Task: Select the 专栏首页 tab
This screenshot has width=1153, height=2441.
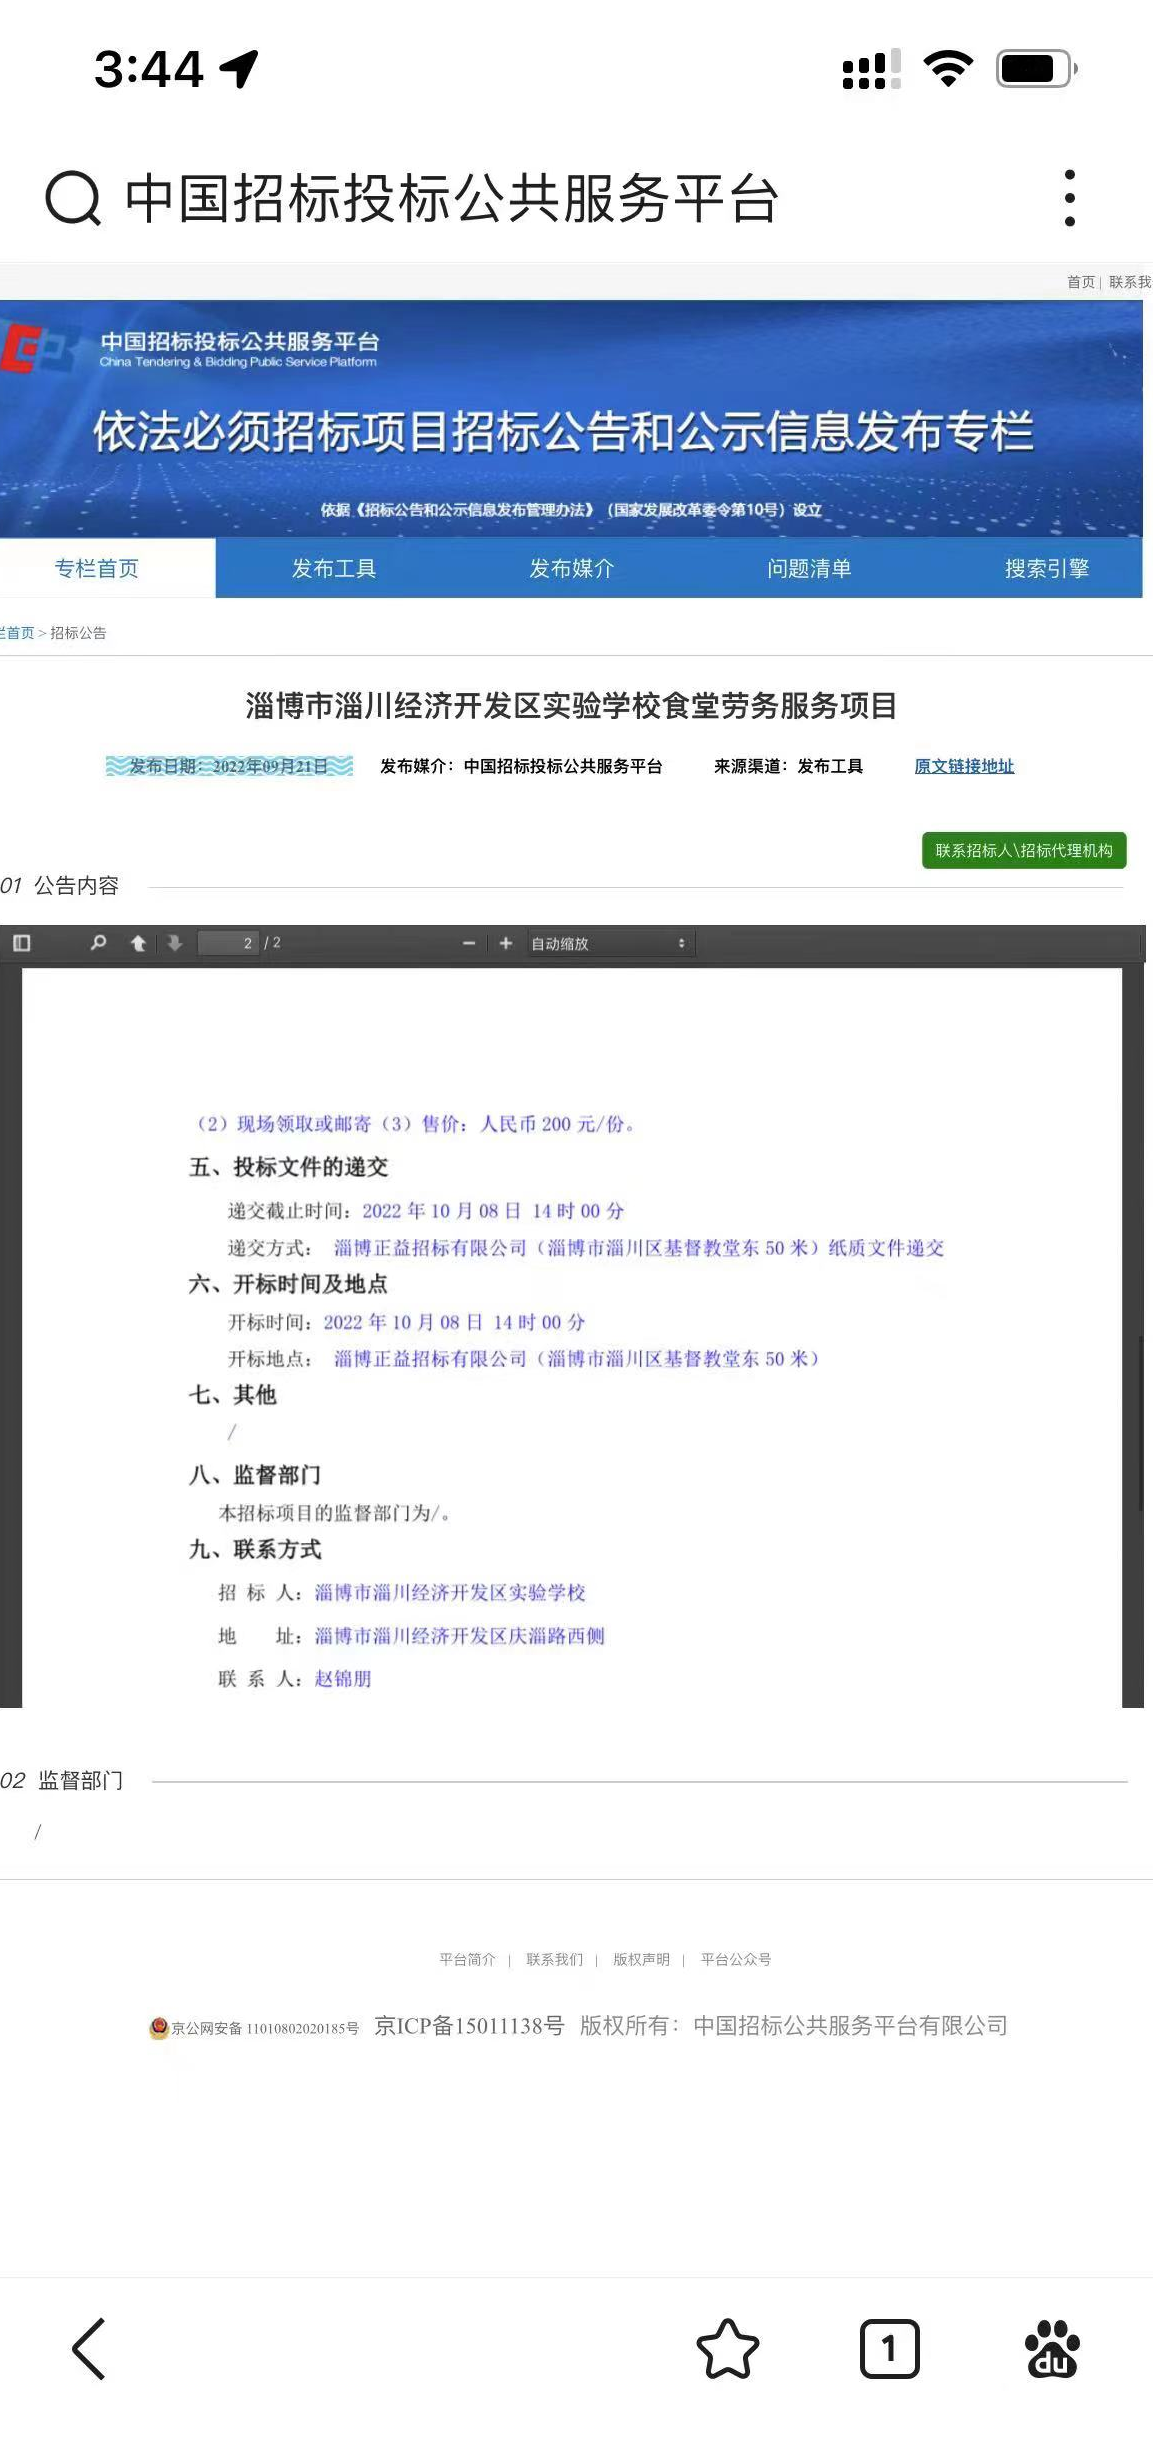Action: coord(97,568)
